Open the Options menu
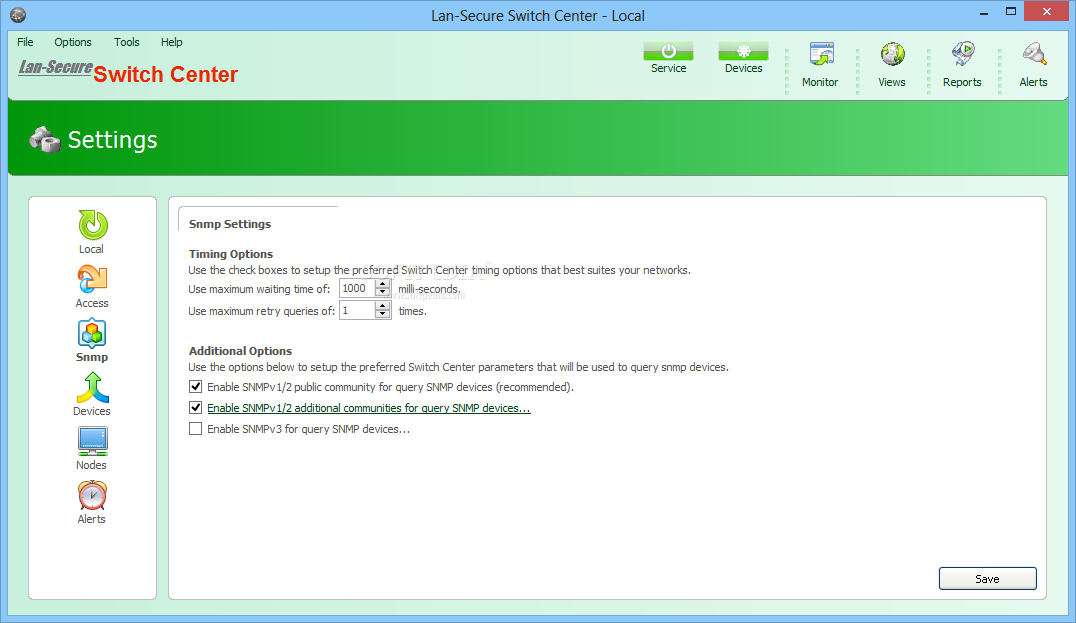1076x623 pixels. pyautogui.click(x=73, y=42)
